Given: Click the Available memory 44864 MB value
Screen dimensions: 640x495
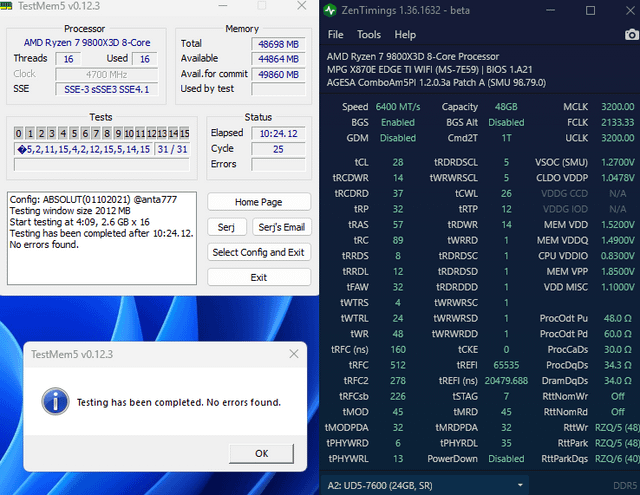Looking at the screenshot, I should point(278,59).
